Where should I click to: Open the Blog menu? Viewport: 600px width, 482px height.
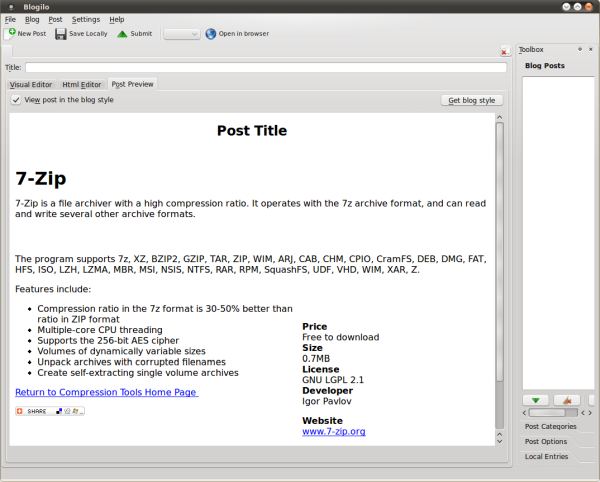32,20
